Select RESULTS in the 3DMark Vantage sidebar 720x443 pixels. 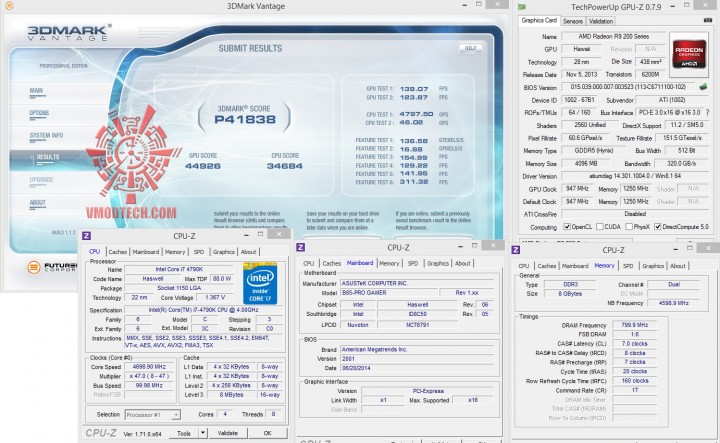(x=48, y=157)
